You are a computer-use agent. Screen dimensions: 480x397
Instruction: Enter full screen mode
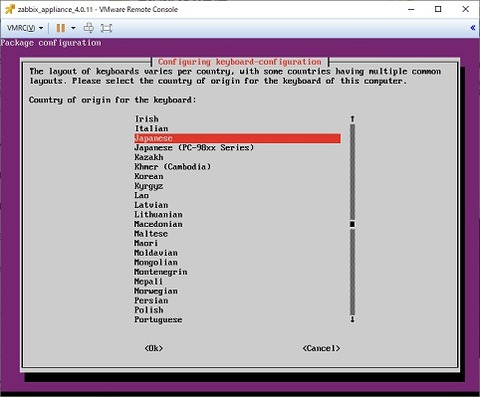106,28
